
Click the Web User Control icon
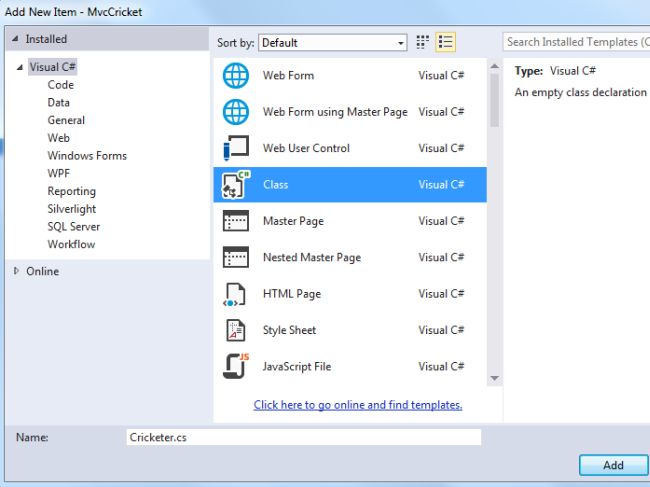point(236,148)
